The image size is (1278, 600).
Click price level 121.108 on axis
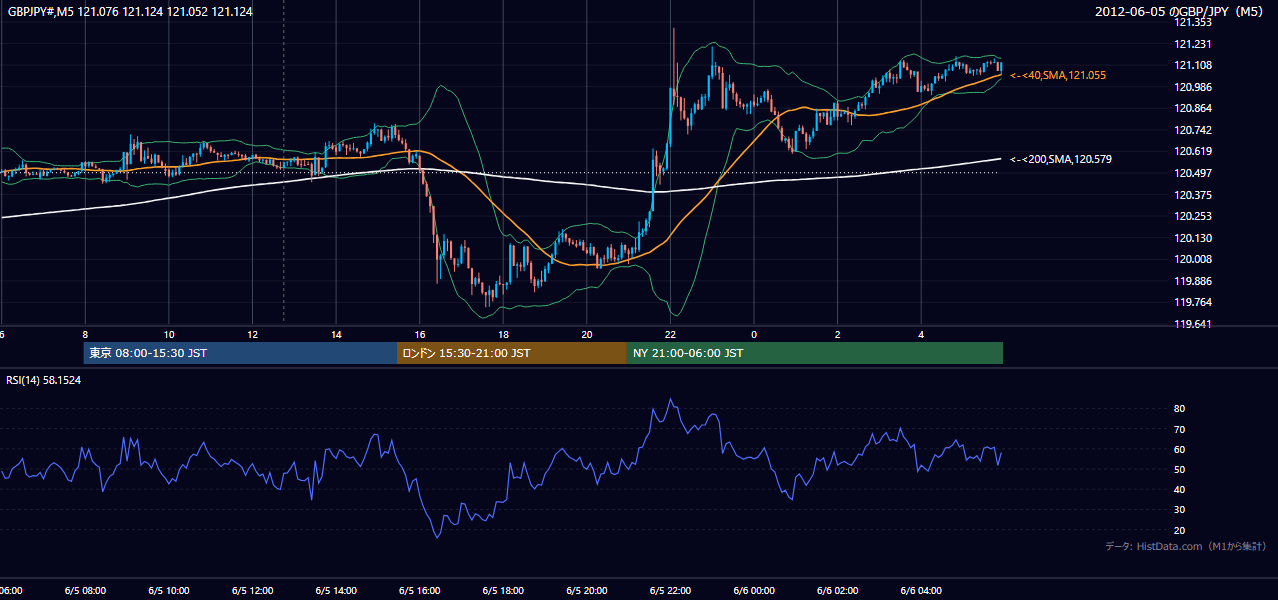tap(1193, 66)
